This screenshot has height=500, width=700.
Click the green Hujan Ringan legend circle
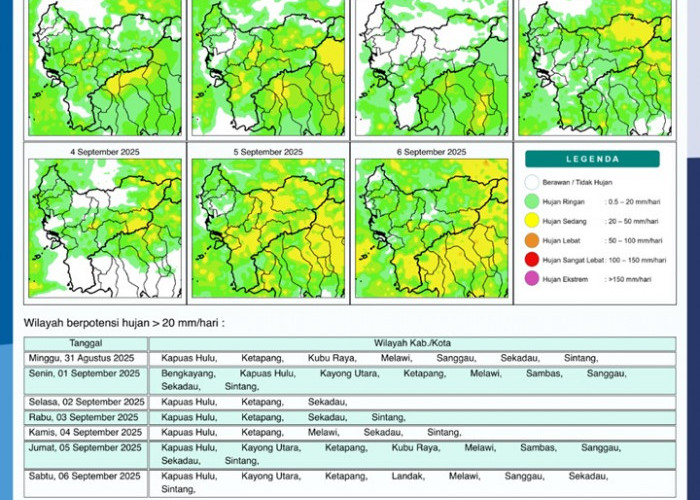coord(532,201)
